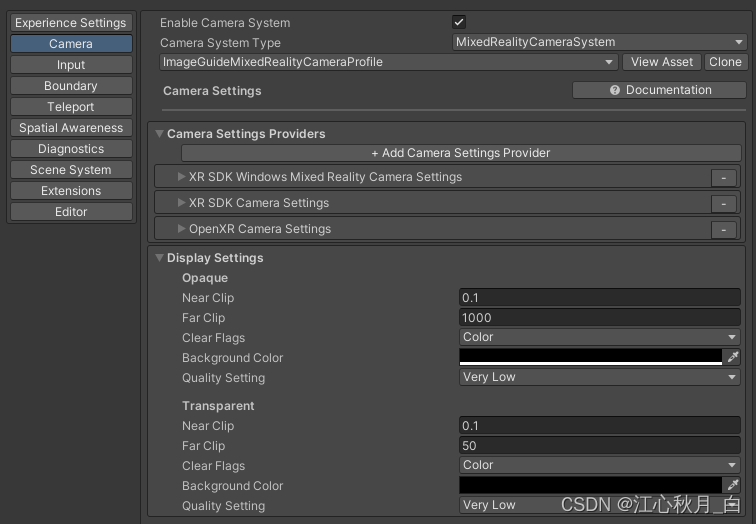Collapse Display Settings section

159,258
